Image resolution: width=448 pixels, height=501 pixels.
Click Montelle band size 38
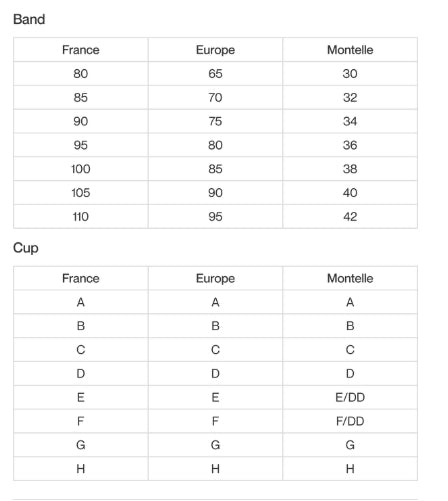point(350,169)
